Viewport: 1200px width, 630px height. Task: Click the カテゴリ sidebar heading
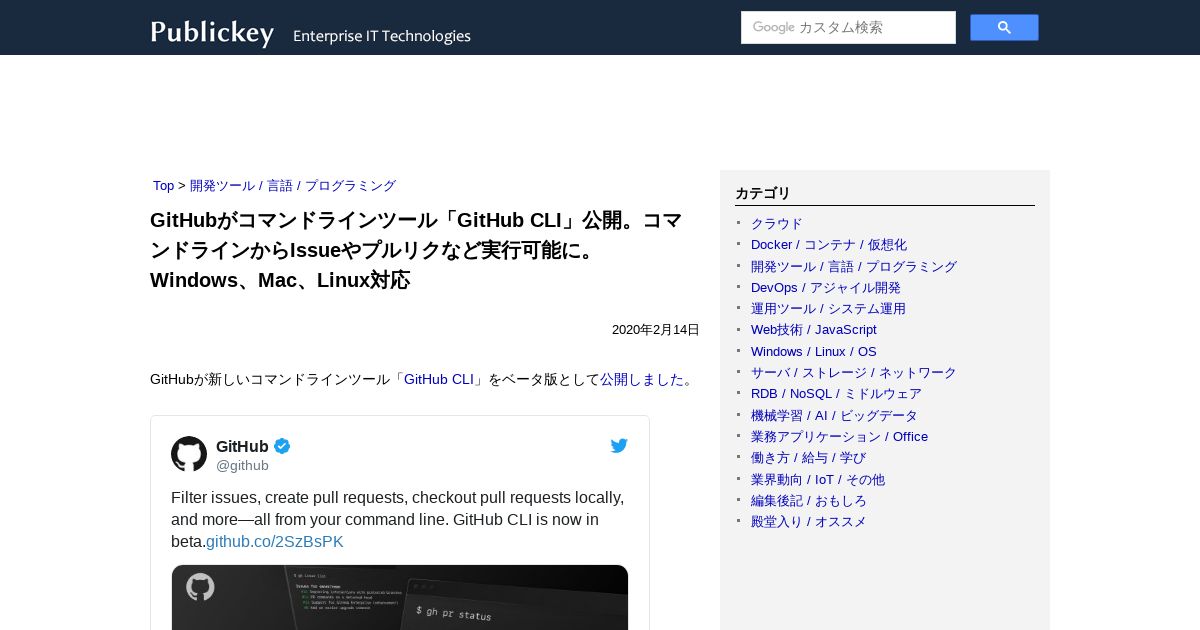tap(763, 194)
